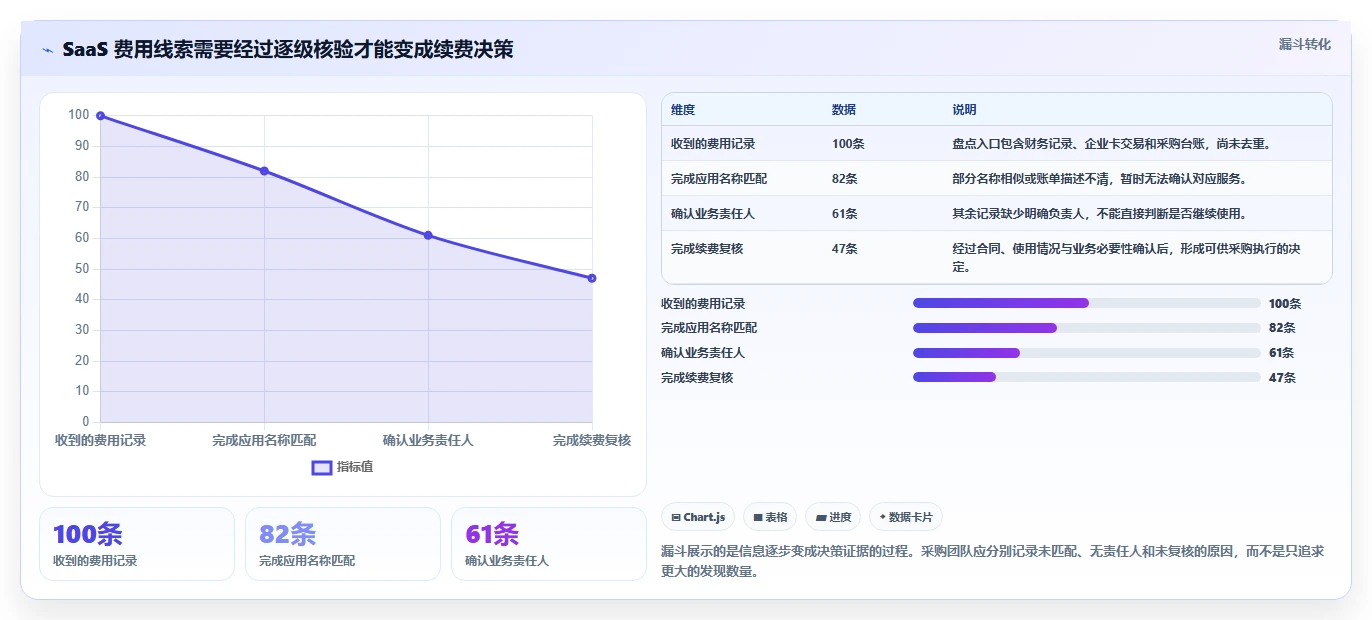The height and width of the screenshot is (620, 1372).
Task: Click the 收到的费用记录 label left of the progress bars
Action: [x=703, y=304]
